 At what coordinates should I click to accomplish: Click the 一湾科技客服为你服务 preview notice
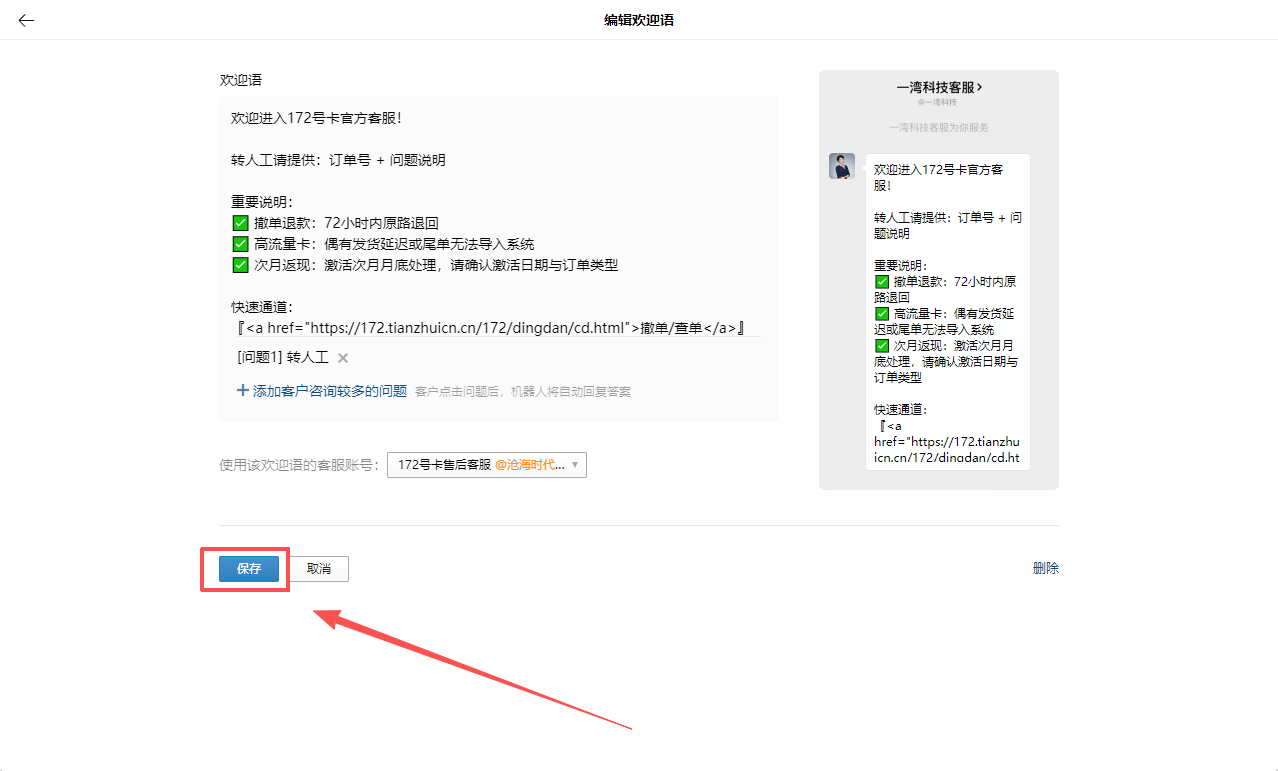939,128
